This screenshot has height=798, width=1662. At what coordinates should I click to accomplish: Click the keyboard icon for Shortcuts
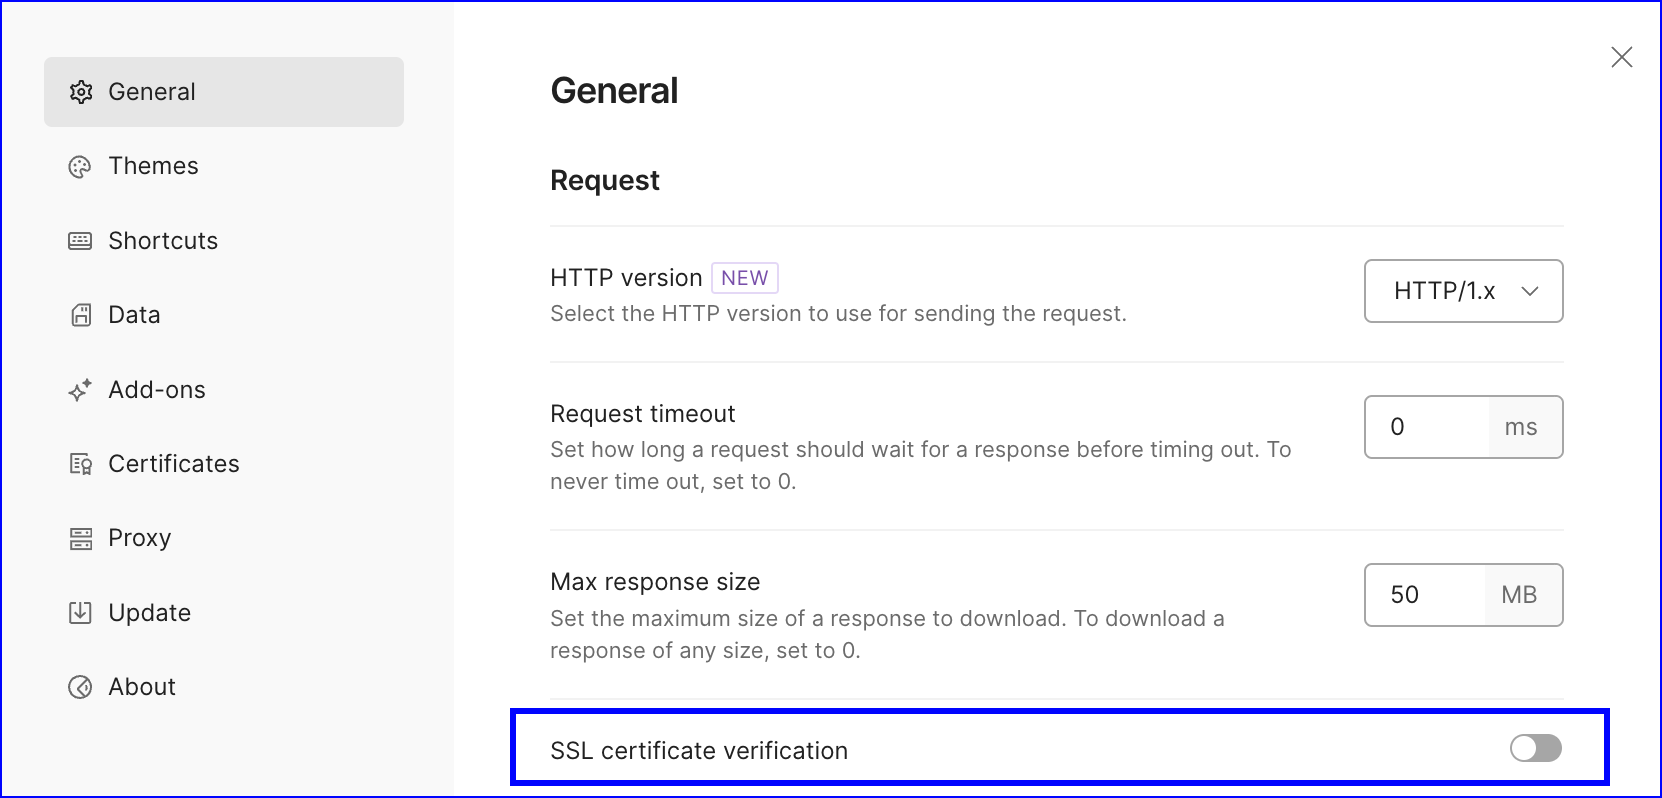point(80,241)
